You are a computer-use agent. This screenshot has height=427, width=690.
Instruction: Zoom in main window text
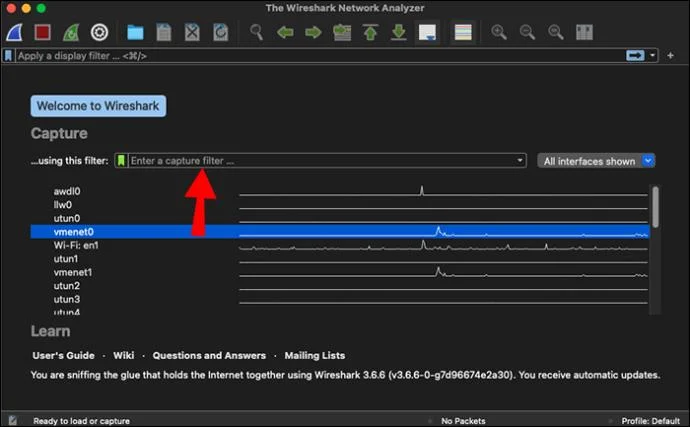click(x=499, y=33)
